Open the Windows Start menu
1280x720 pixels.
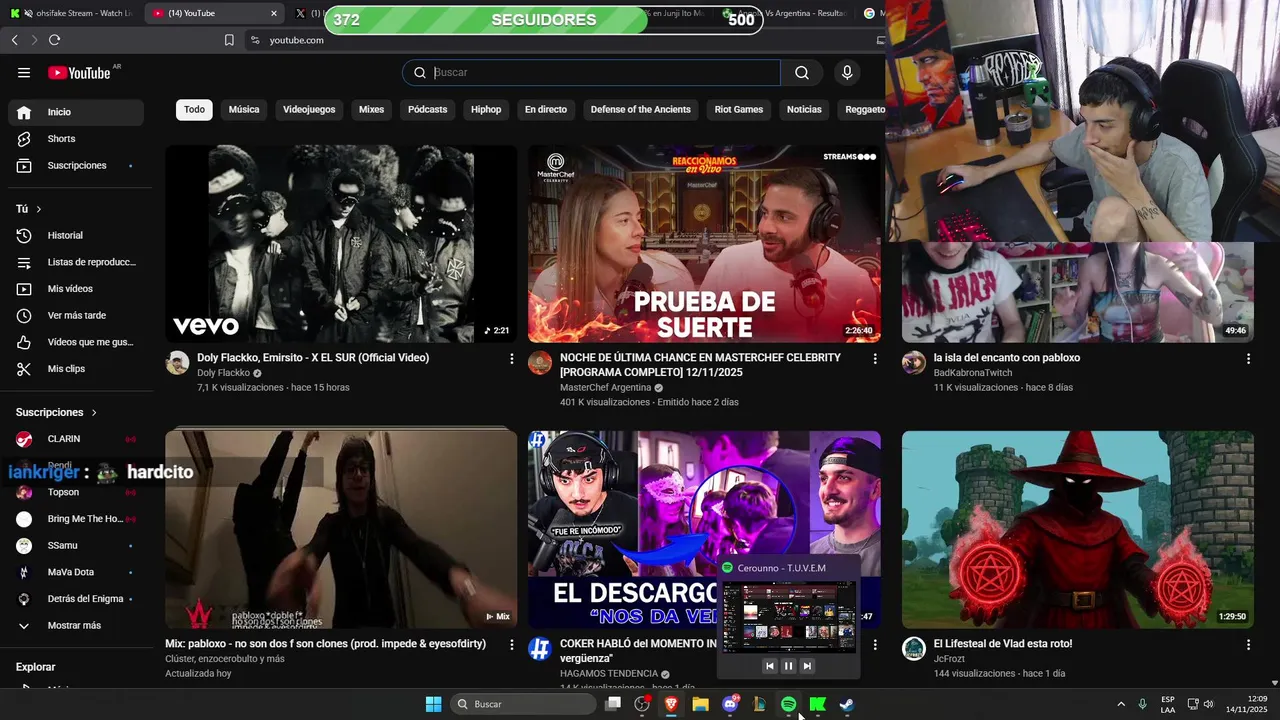click(x=433, y=704)
